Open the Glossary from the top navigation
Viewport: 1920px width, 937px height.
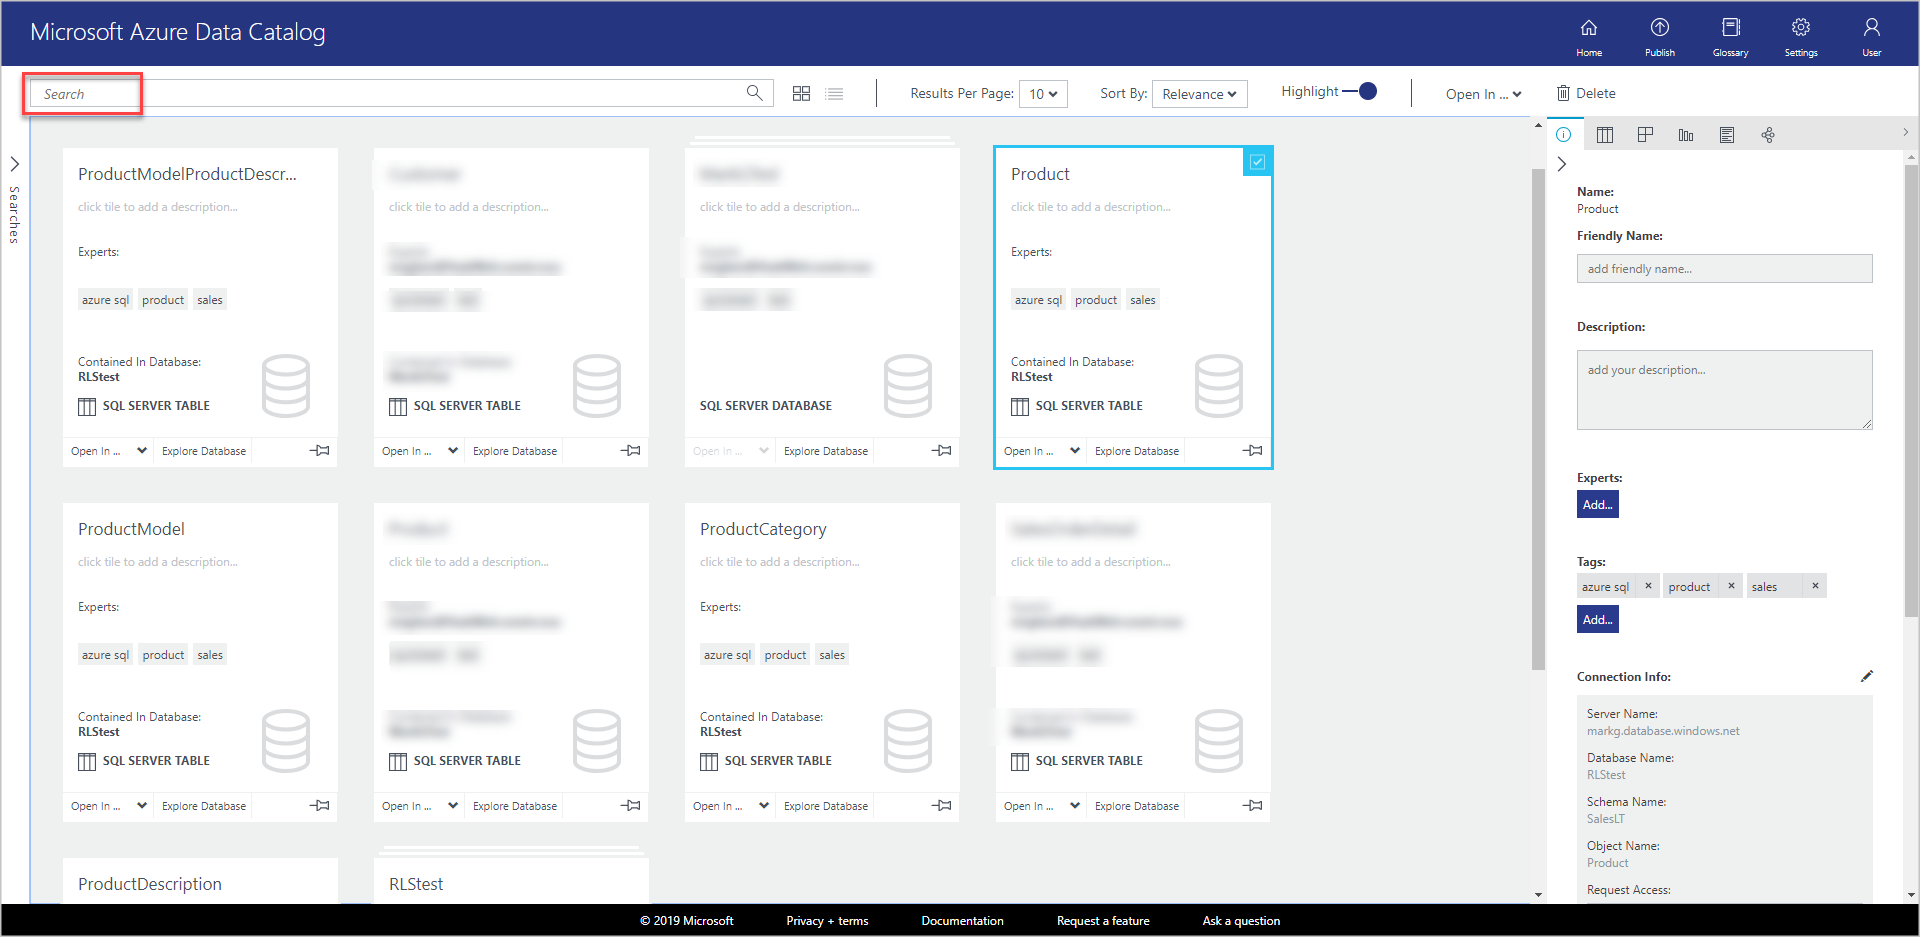click(1730, 34)
